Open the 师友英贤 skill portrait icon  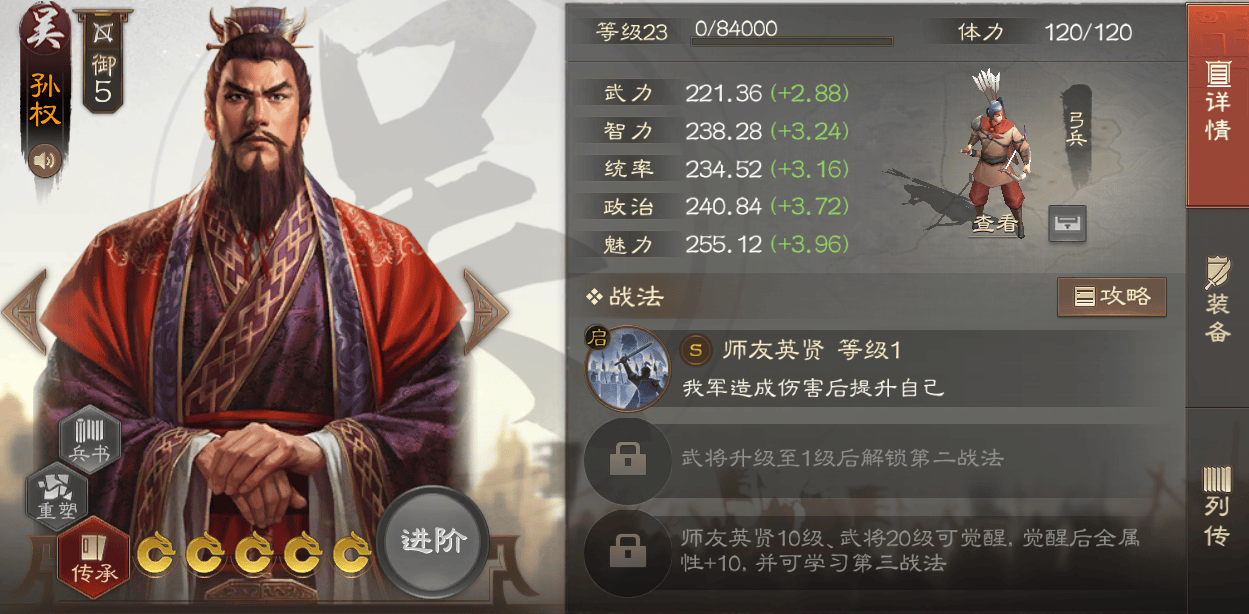point(627,369)
